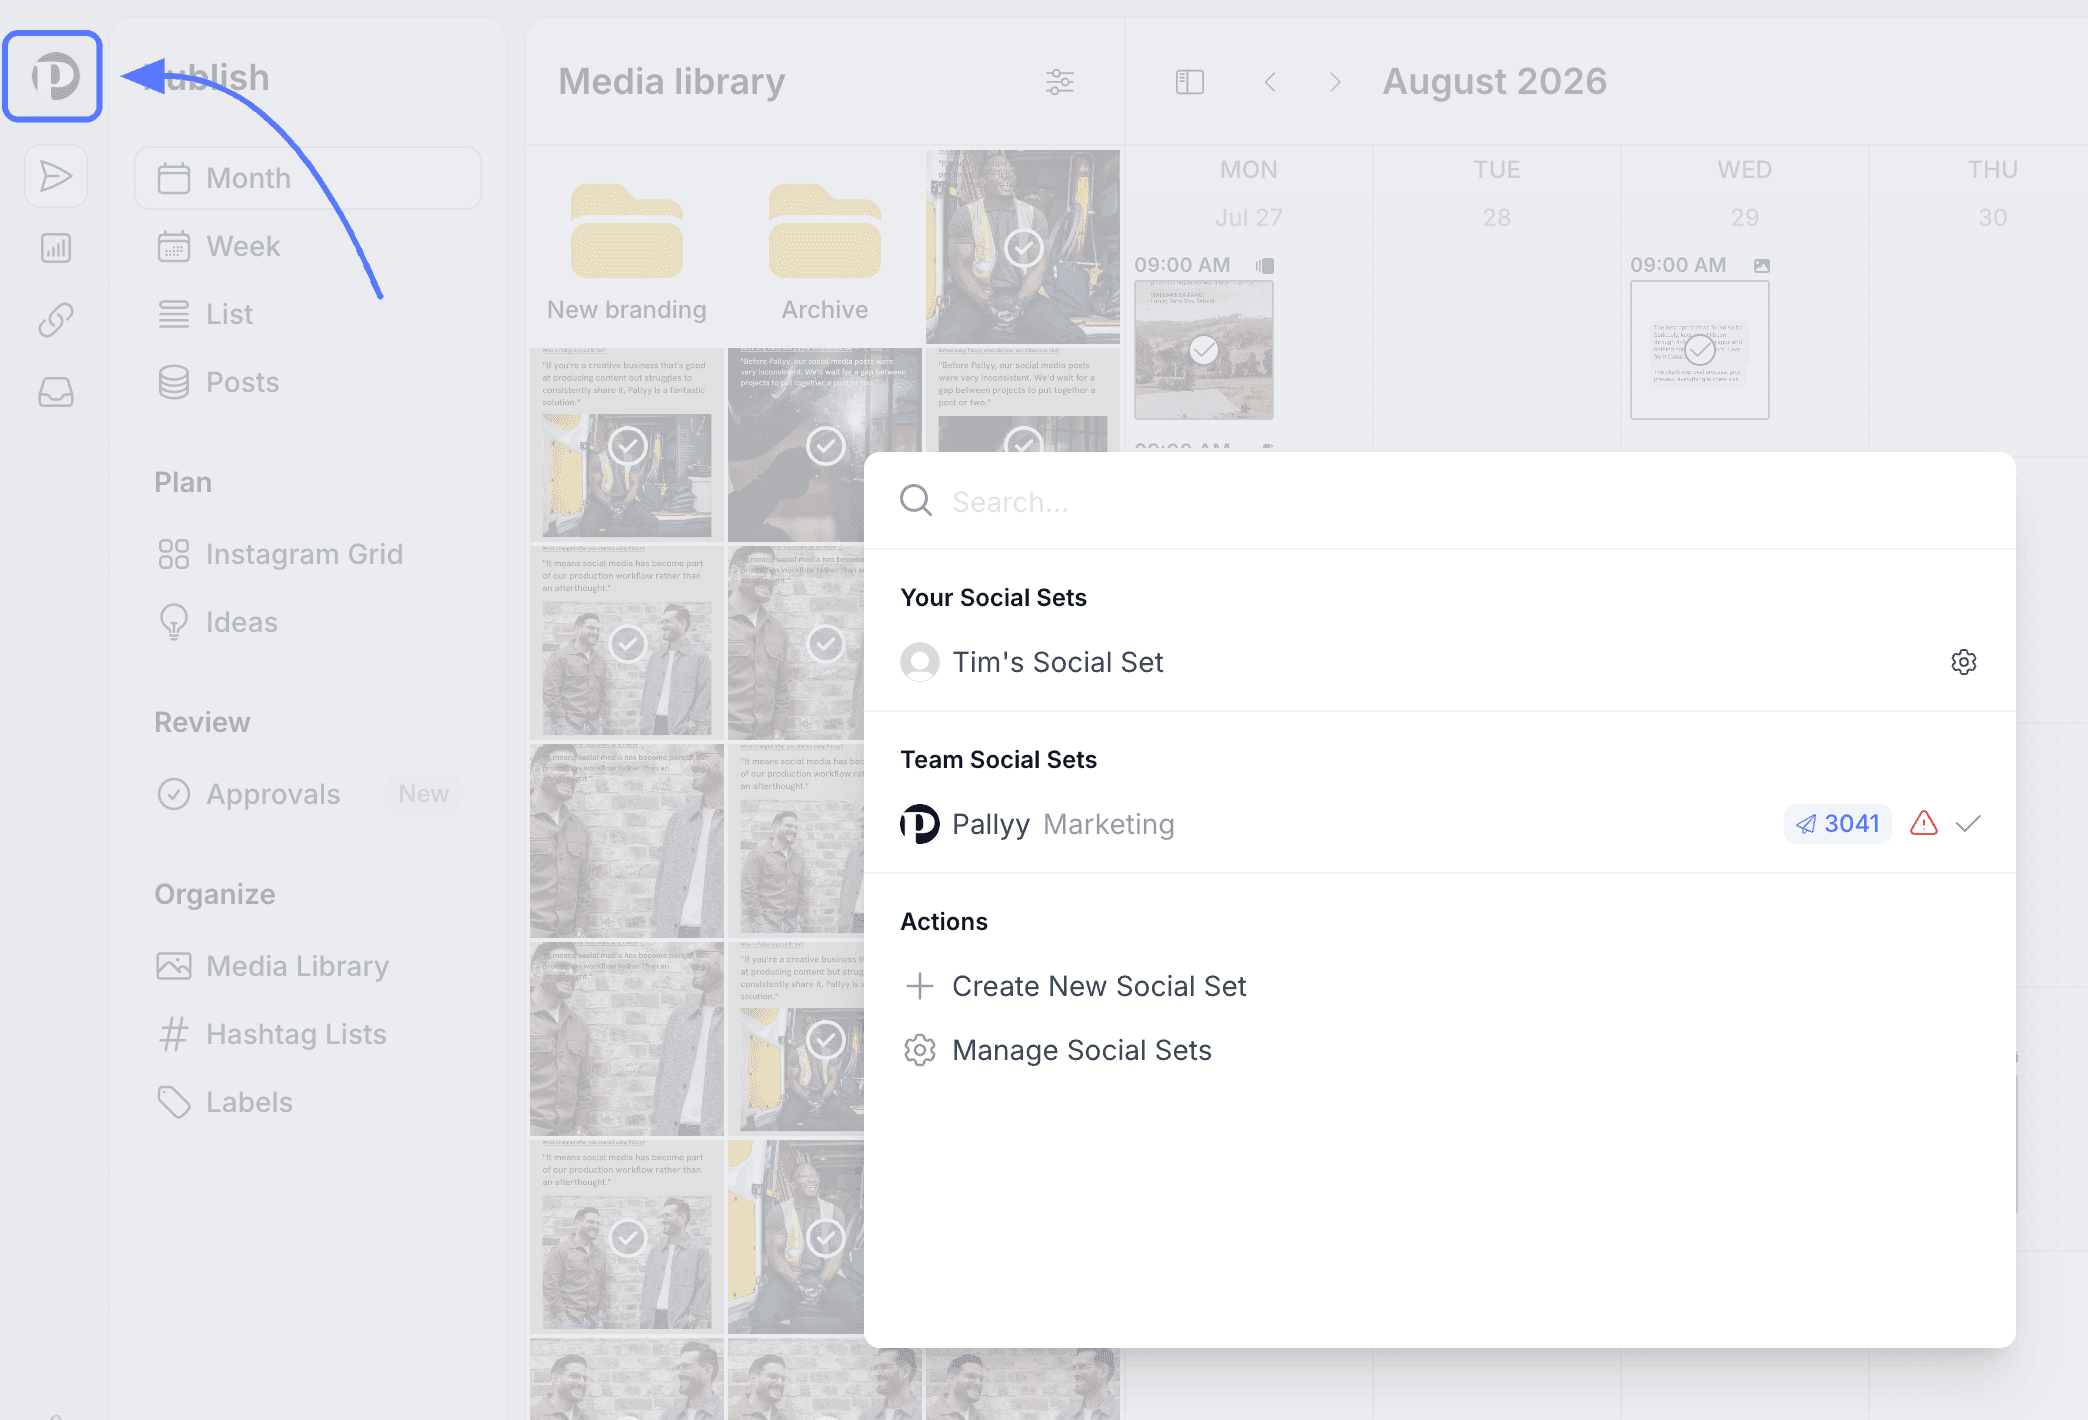Open settings gear for Tim's Social Set
2088x1420 pixels.
(x=1964, y=662)
